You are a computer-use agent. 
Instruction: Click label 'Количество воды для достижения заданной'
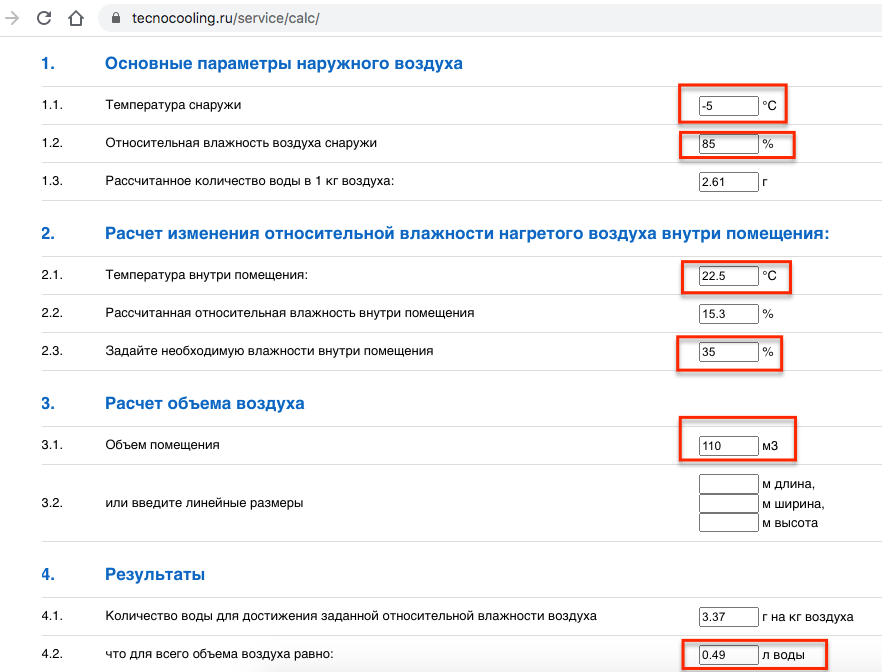coord(351,616)
